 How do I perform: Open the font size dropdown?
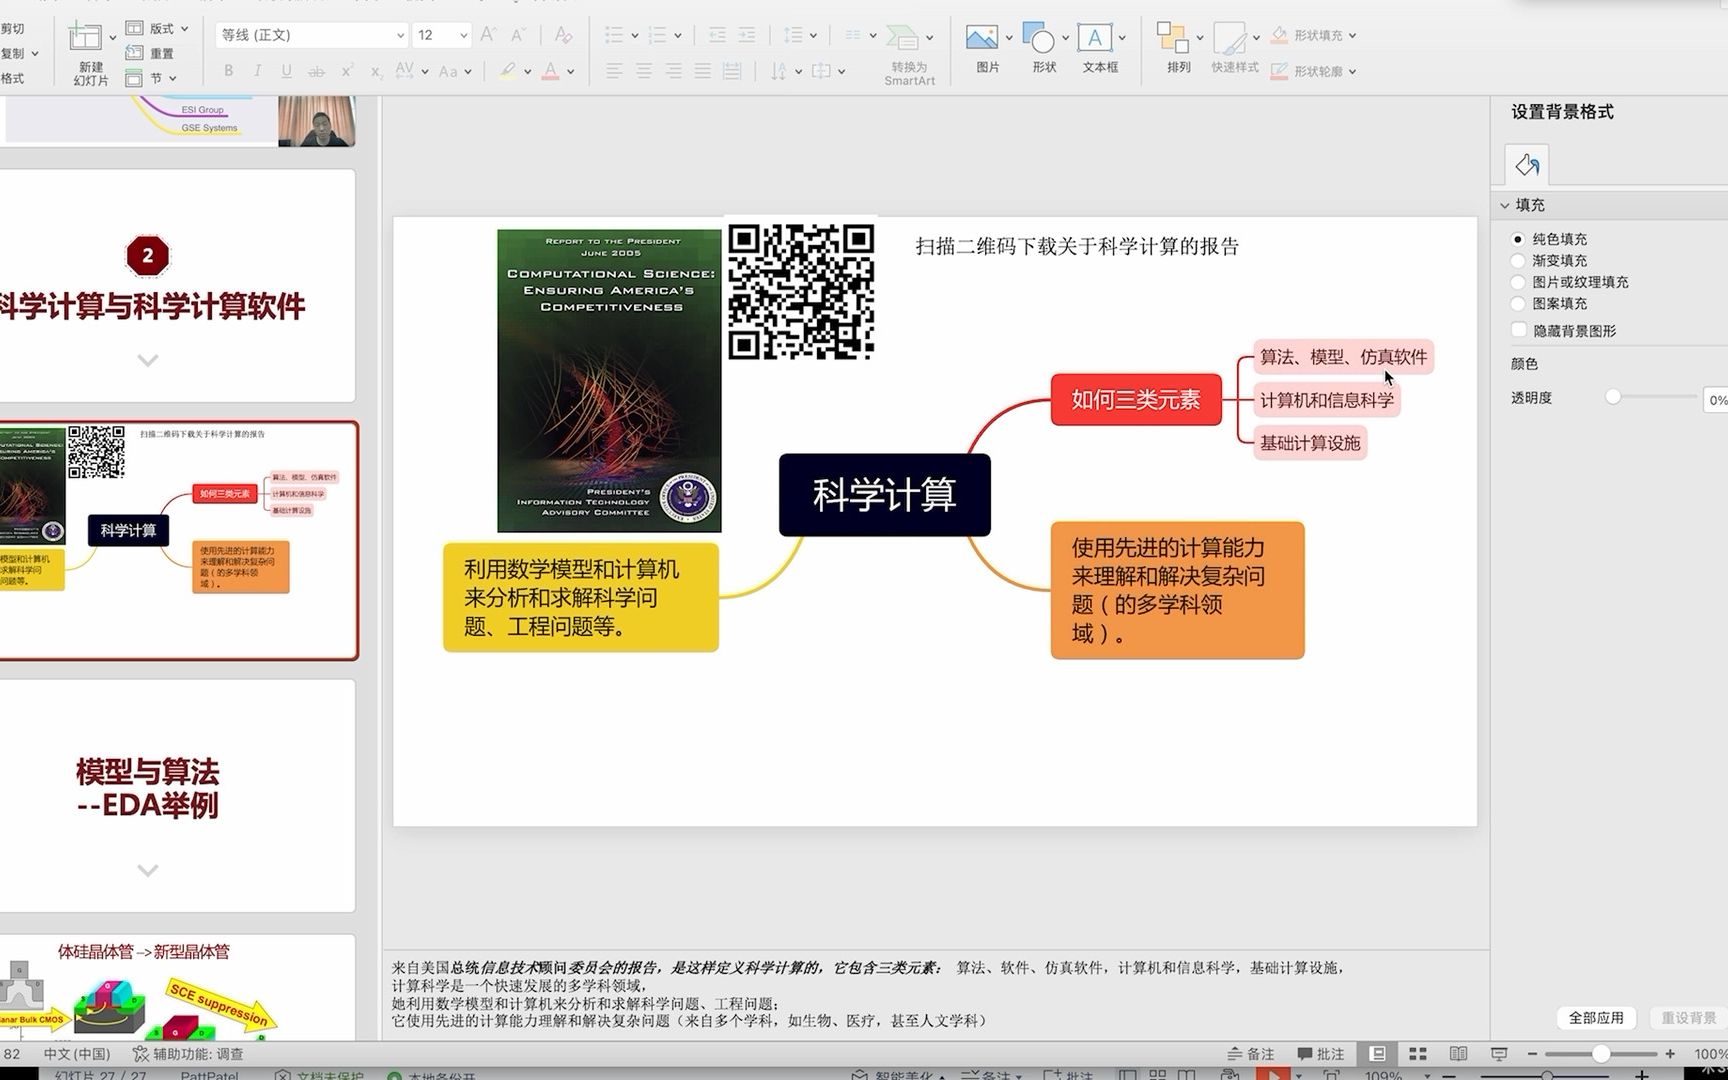(441, 34)
